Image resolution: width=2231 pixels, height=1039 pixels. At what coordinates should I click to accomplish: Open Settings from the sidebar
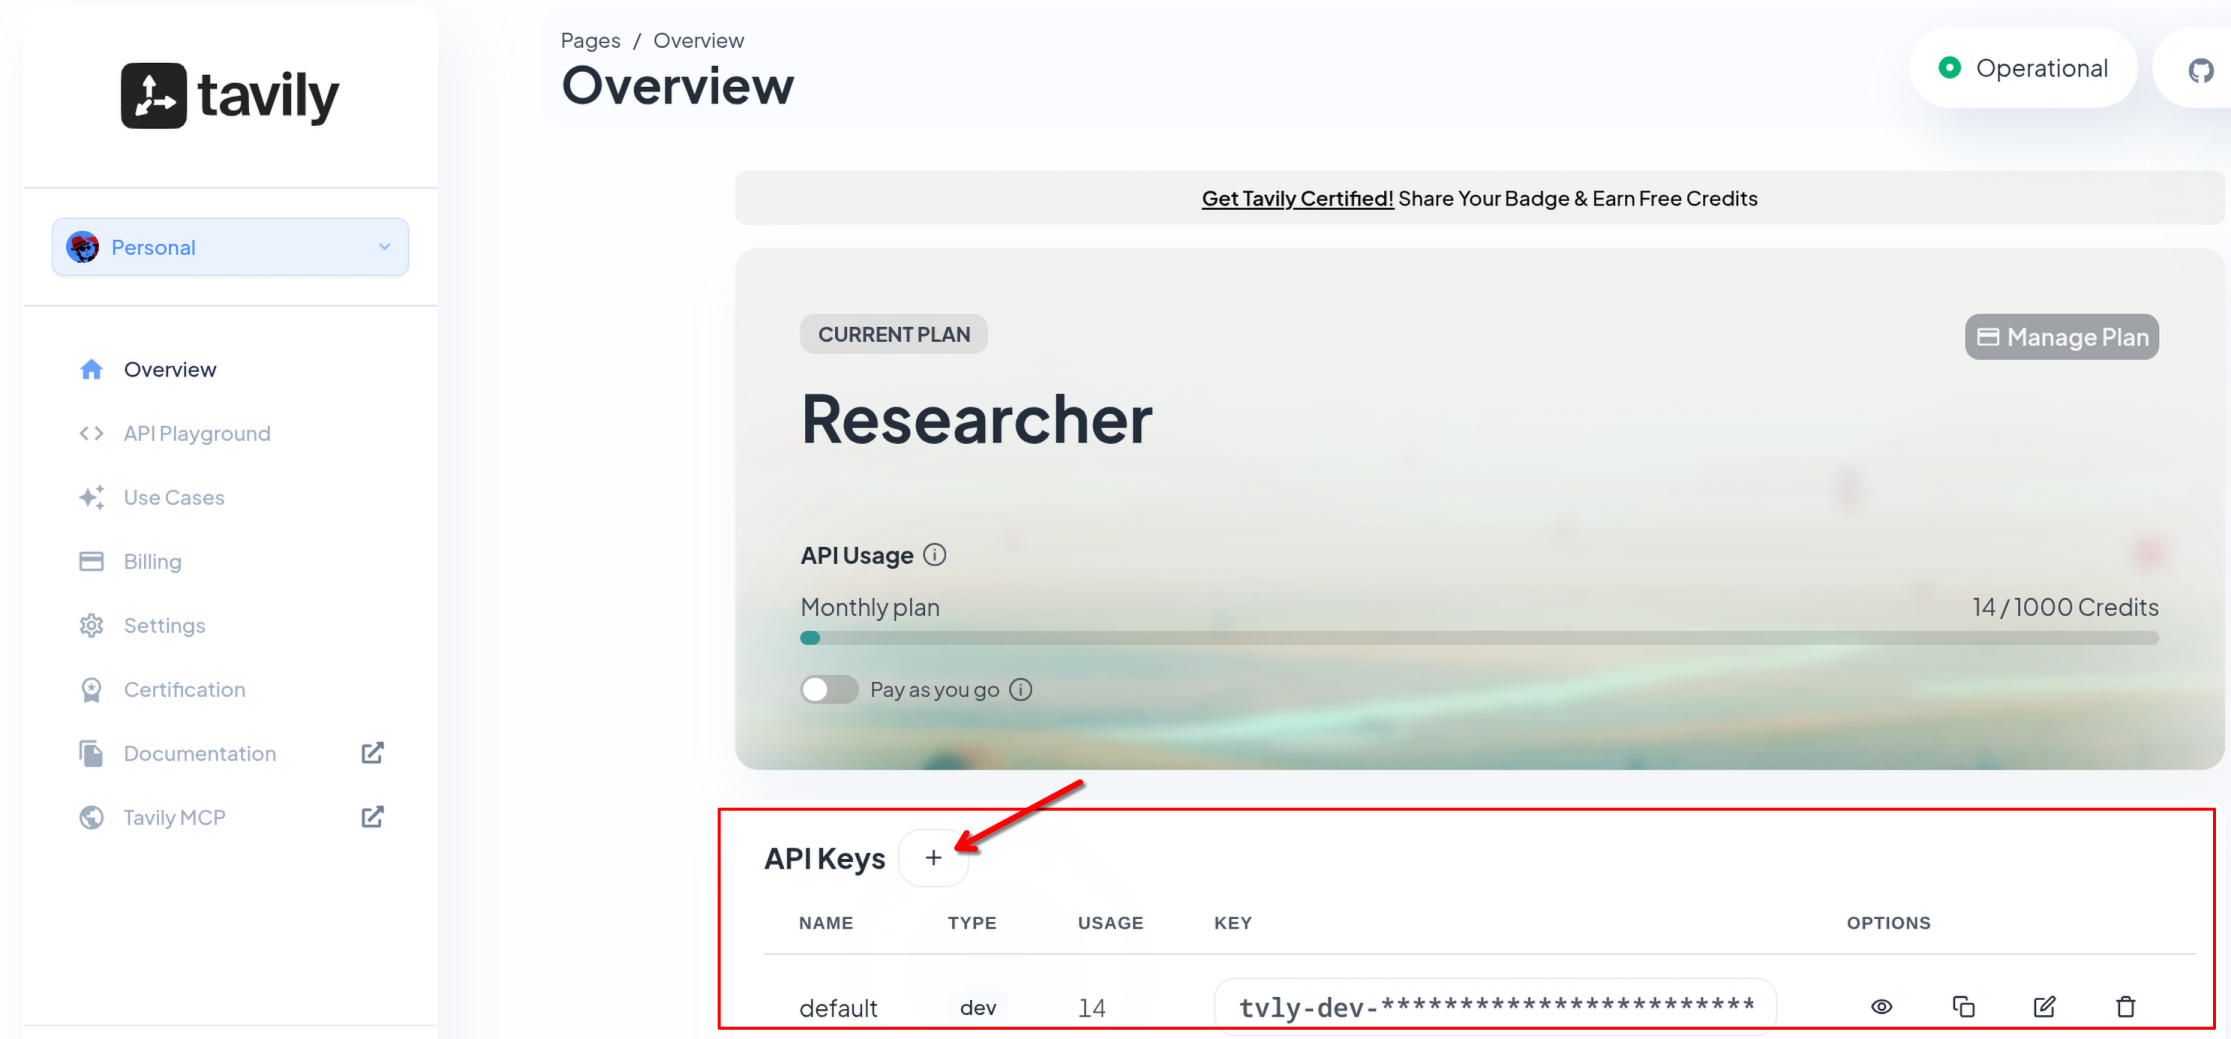click(164, 625)
